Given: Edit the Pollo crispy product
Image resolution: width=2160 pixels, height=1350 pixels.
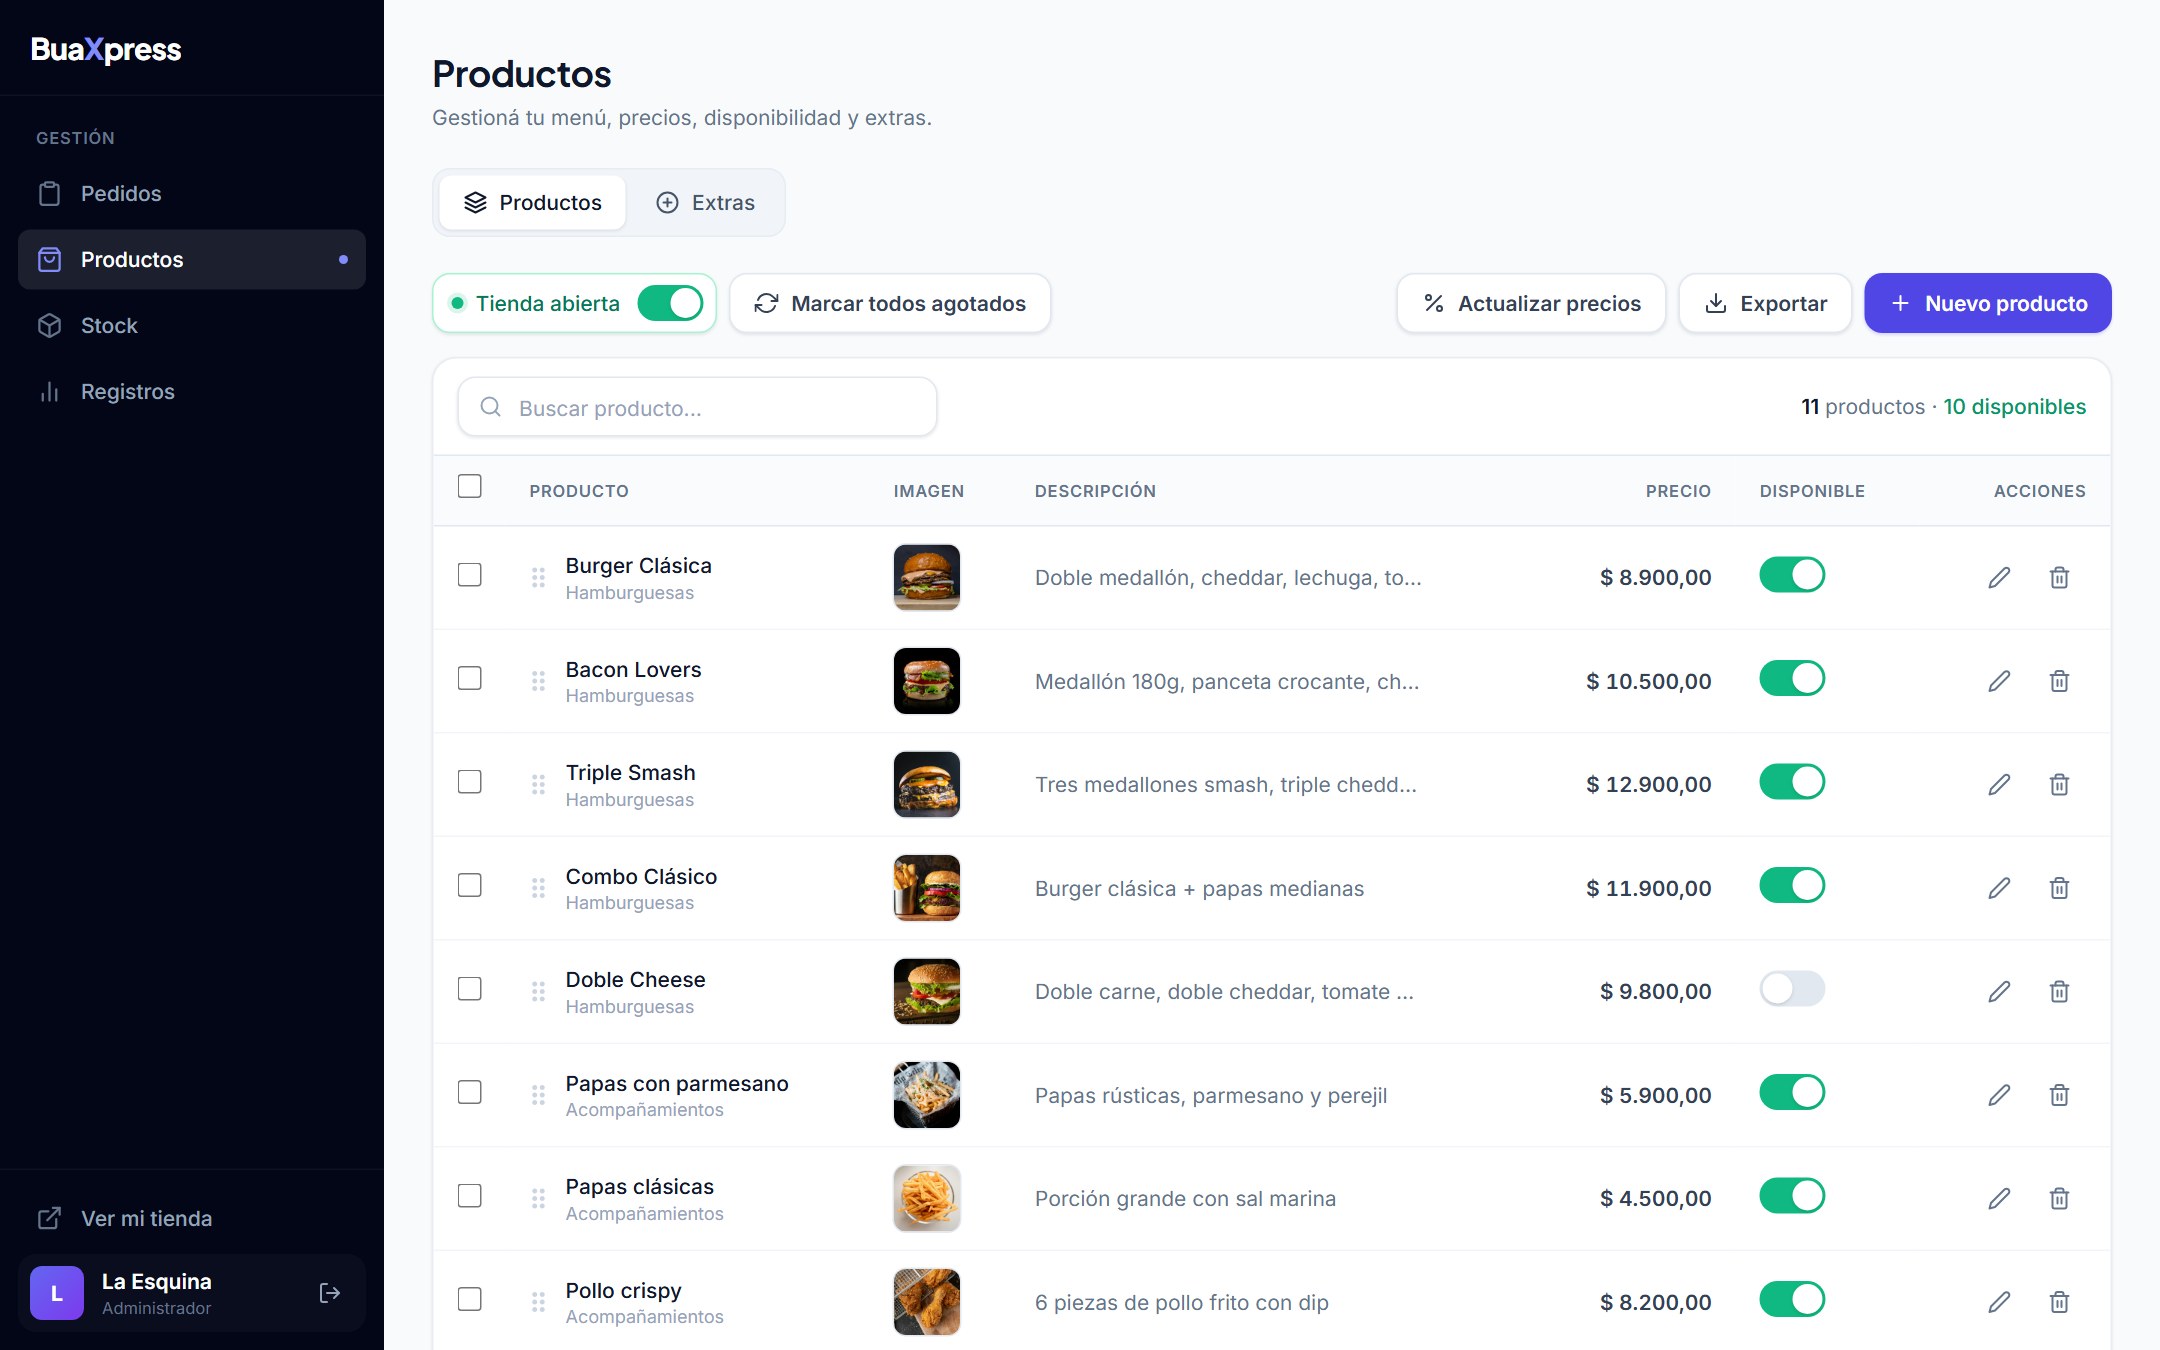Looking at the screenshot, I should 1999,1302.
